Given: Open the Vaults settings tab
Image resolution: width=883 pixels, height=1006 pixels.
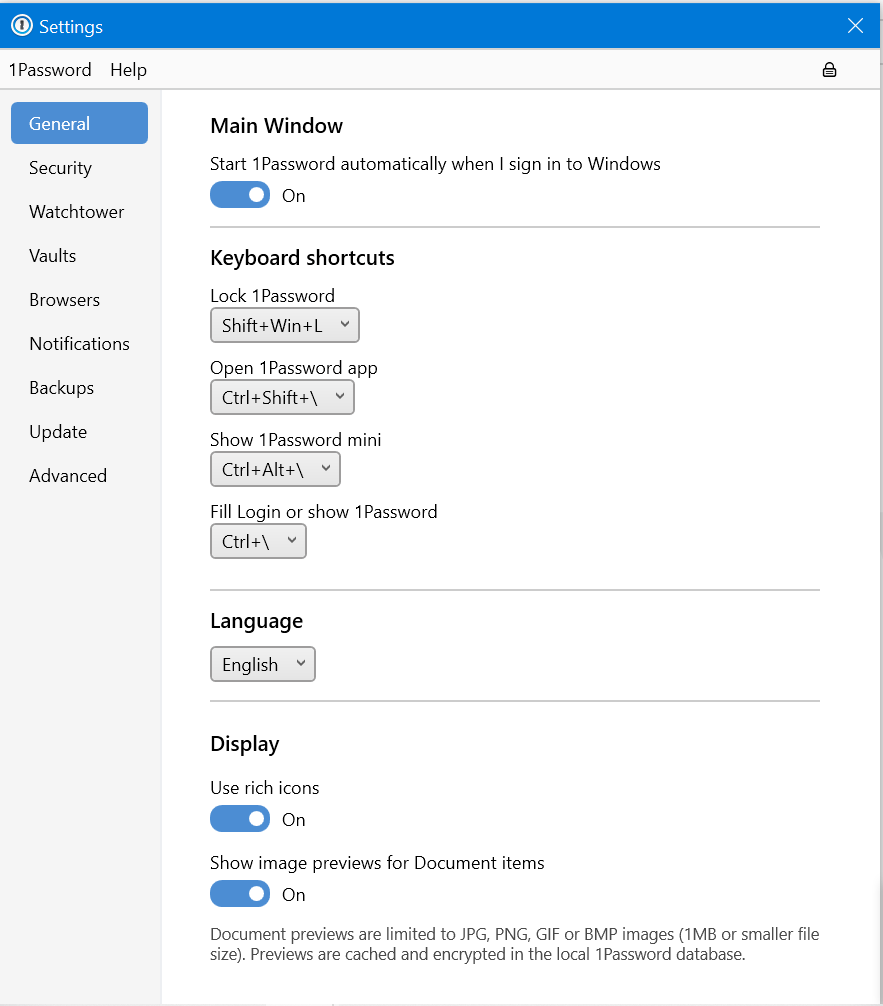Looking at the screenshot, I should (x=53, y=255).
